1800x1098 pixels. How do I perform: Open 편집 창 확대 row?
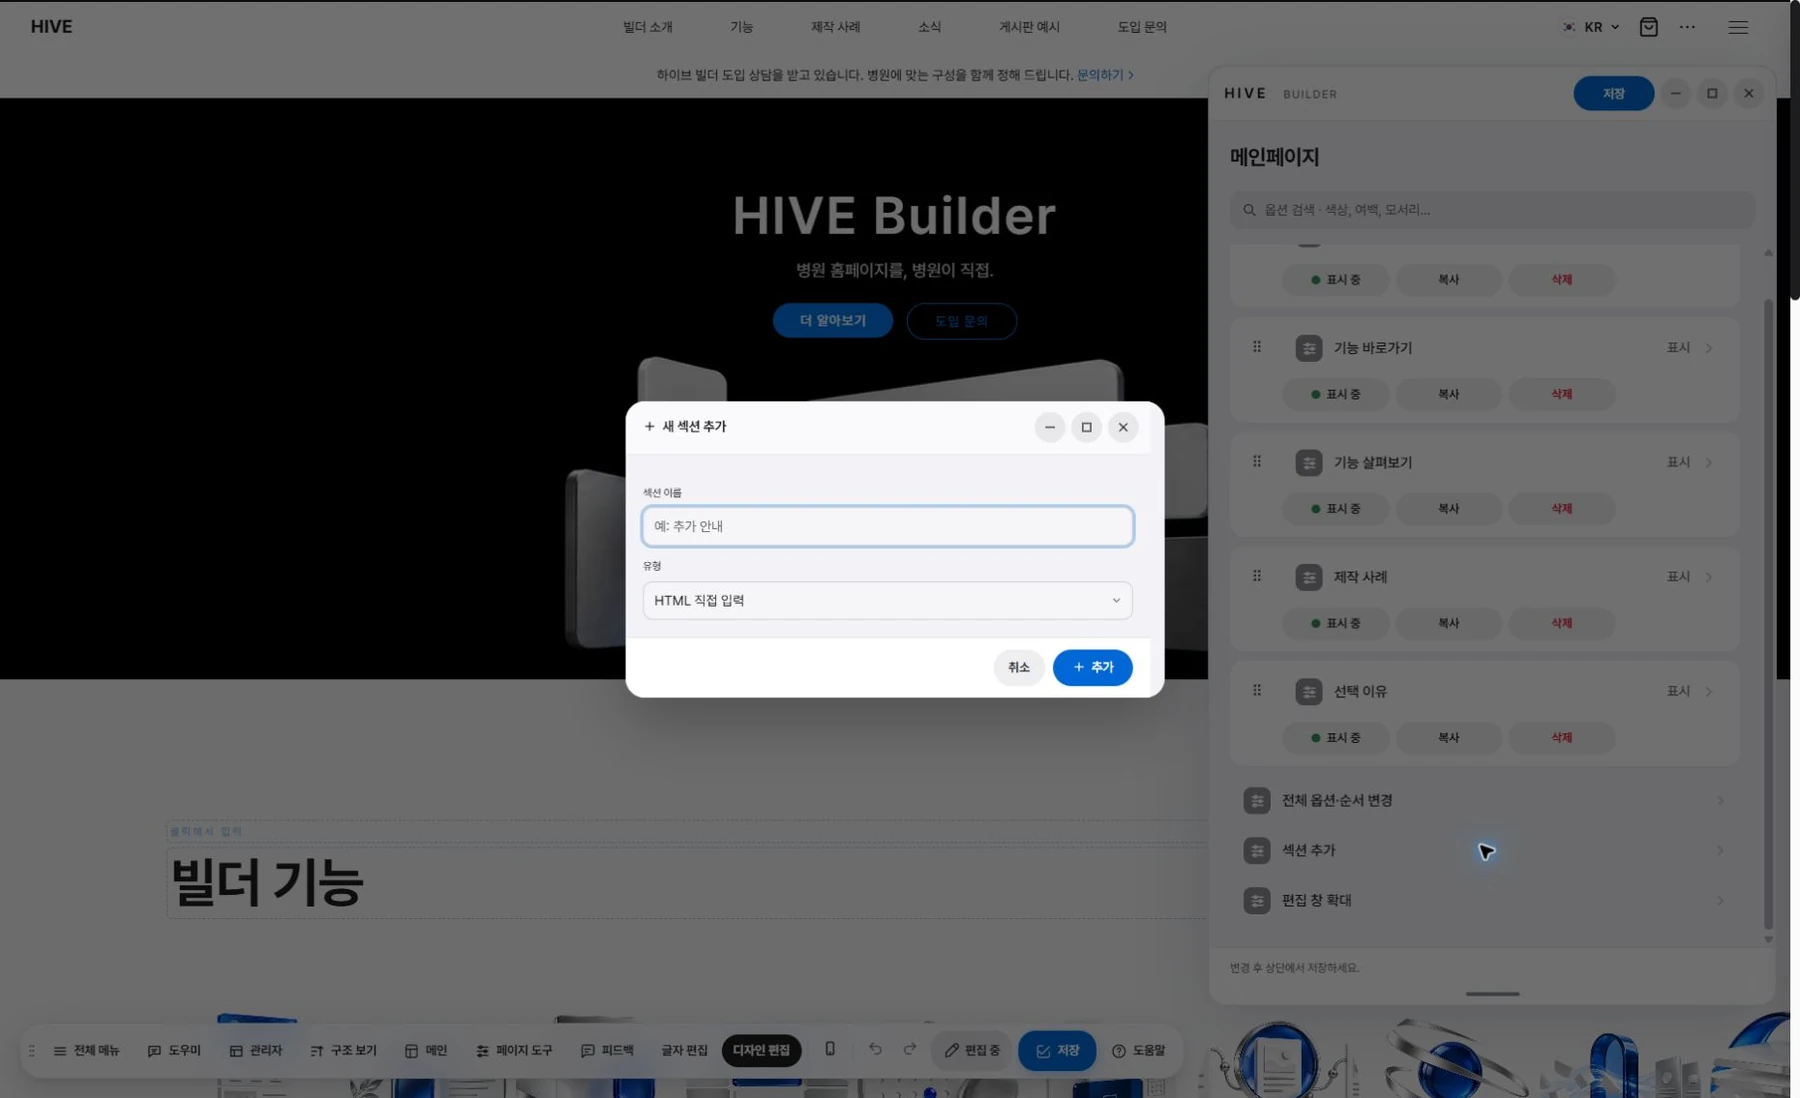coord(1485,900)
